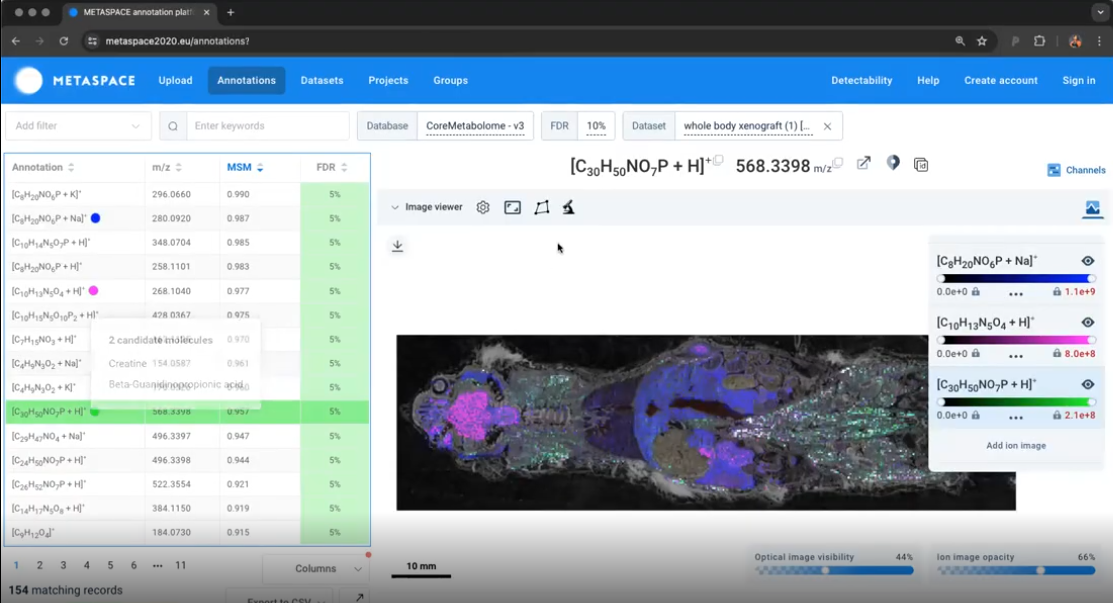
Task: Change the FDR level from 10%
Action: (x=596, y=125)
